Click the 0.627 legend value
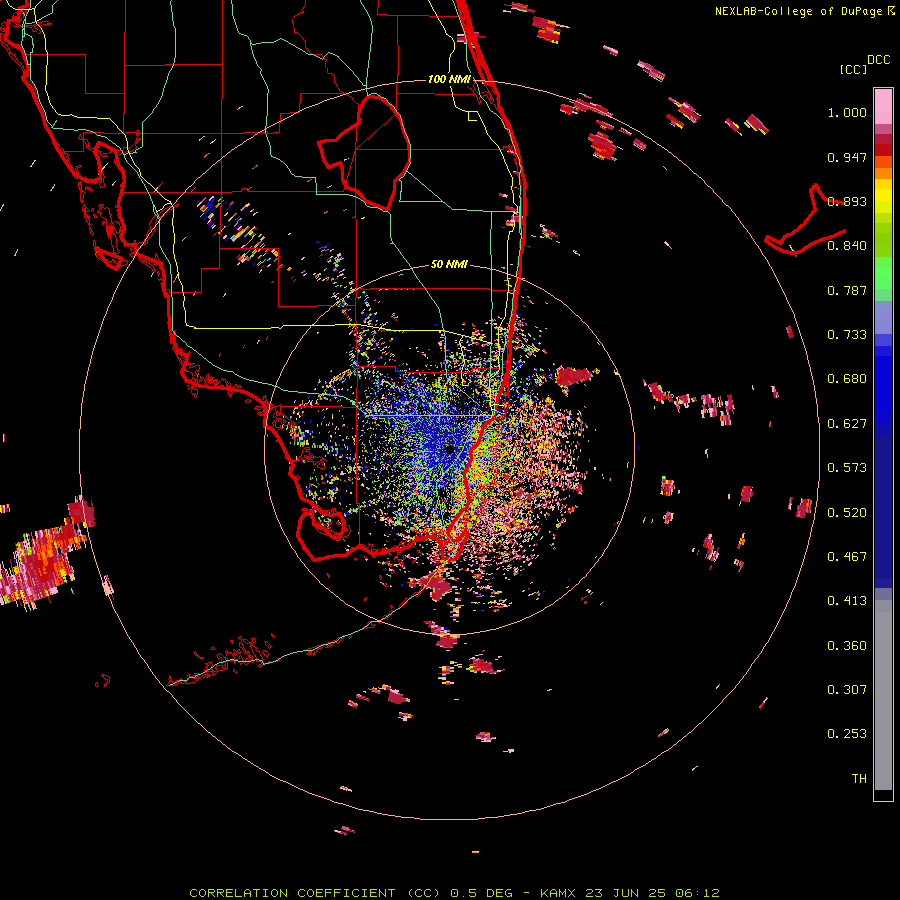 pos(847,424)
